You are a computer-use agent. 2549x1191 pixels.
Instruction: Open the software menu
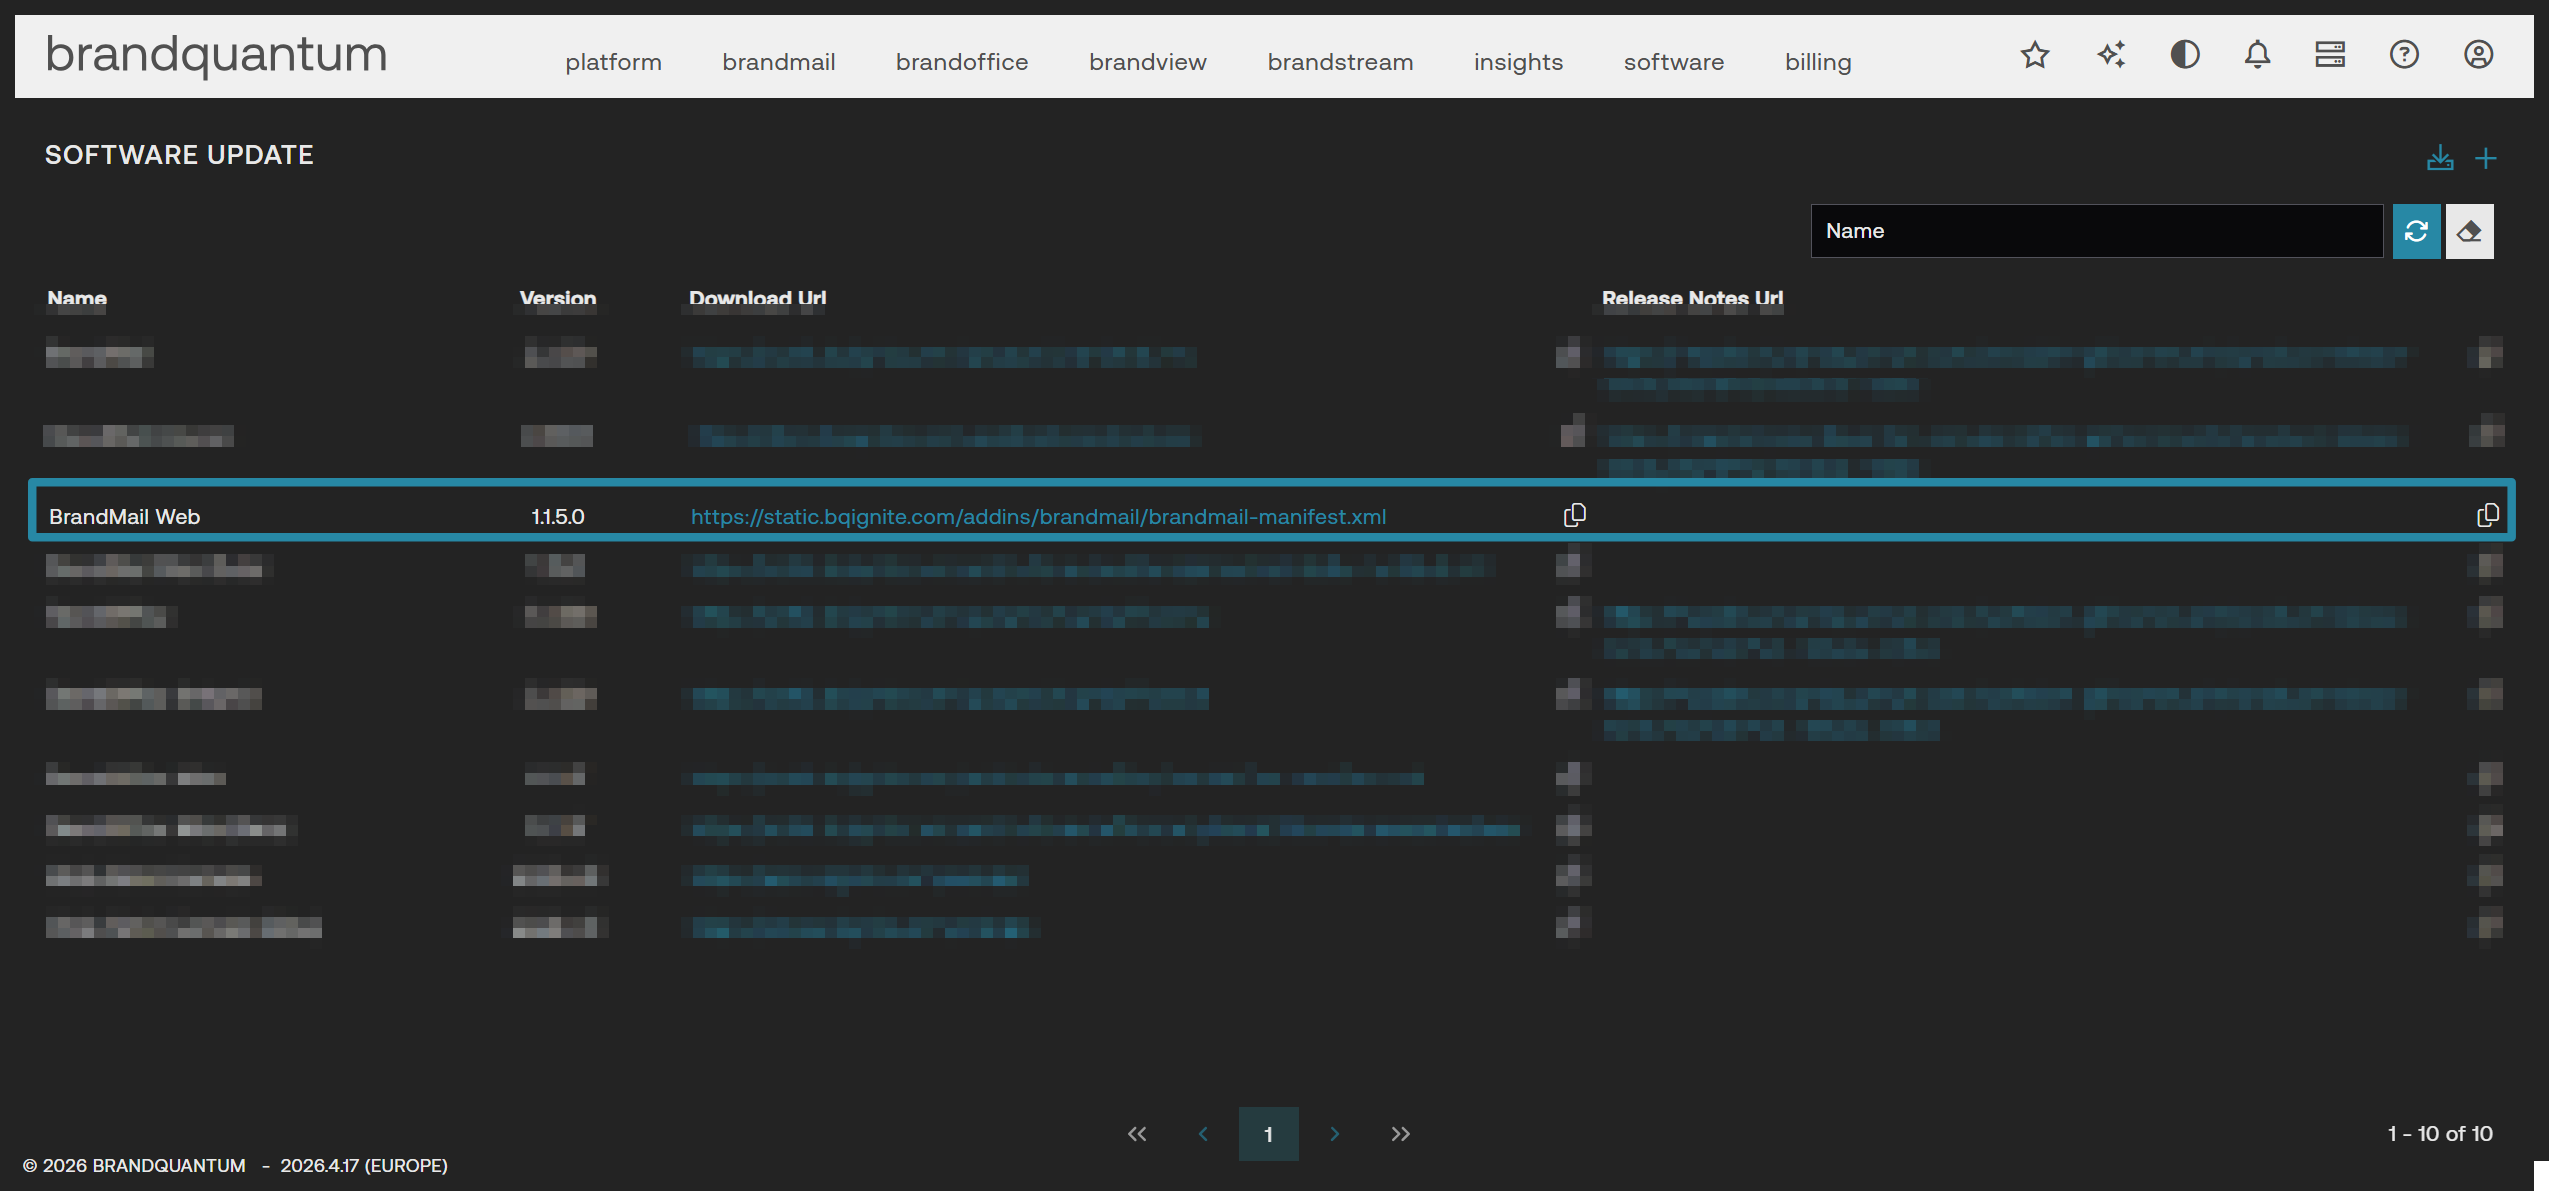click(x=1674, y=62)
